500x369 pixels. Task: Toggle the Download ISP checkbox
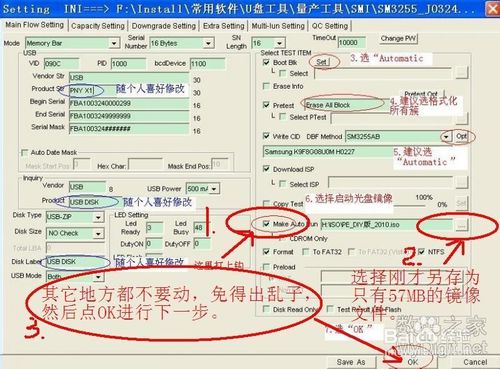point(266,169)
